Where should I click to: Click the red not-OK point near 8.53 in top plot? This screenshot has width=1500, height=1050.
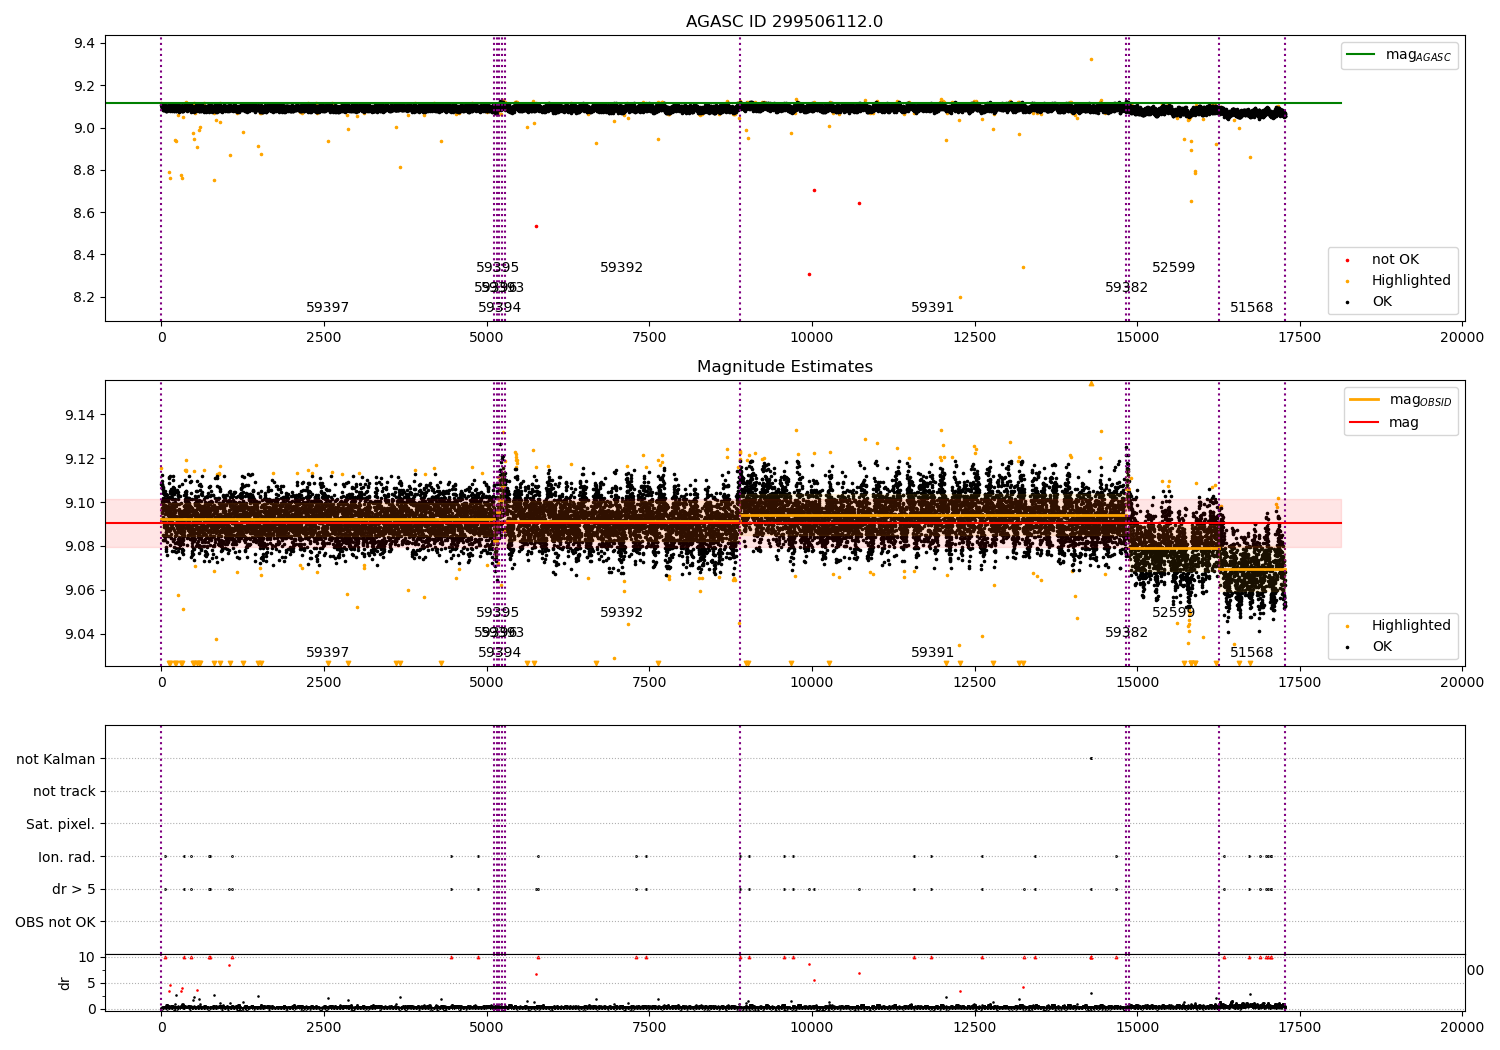[x=536, y=226]
